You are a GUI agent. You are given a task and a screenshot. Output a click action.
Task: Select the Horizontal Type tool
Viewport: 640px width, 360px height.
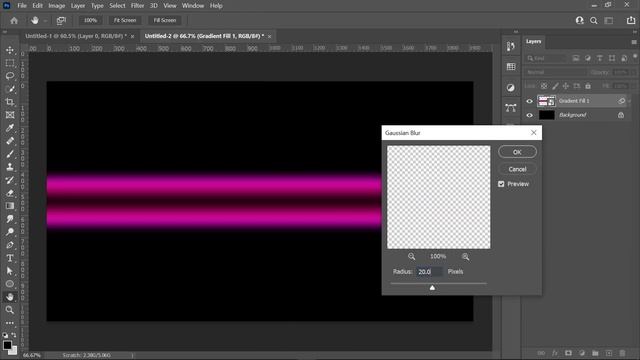pyautogui.click(x=10, y=258)
